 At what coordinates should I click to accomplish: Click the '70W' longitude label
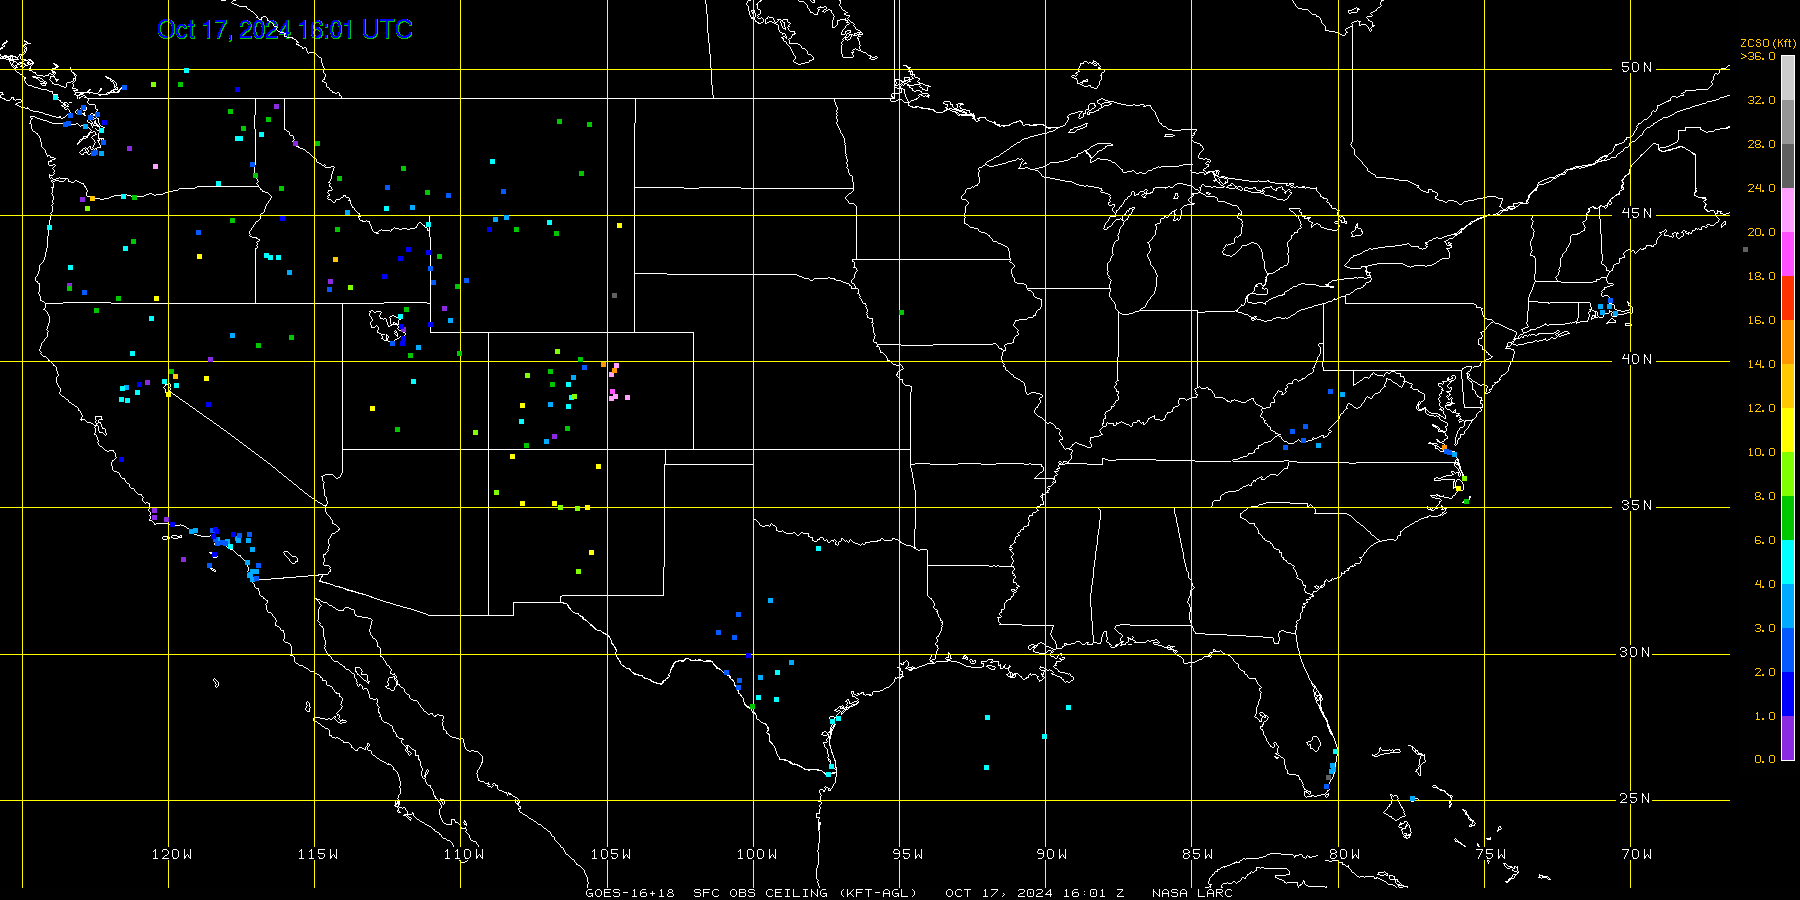[1637, 854]
